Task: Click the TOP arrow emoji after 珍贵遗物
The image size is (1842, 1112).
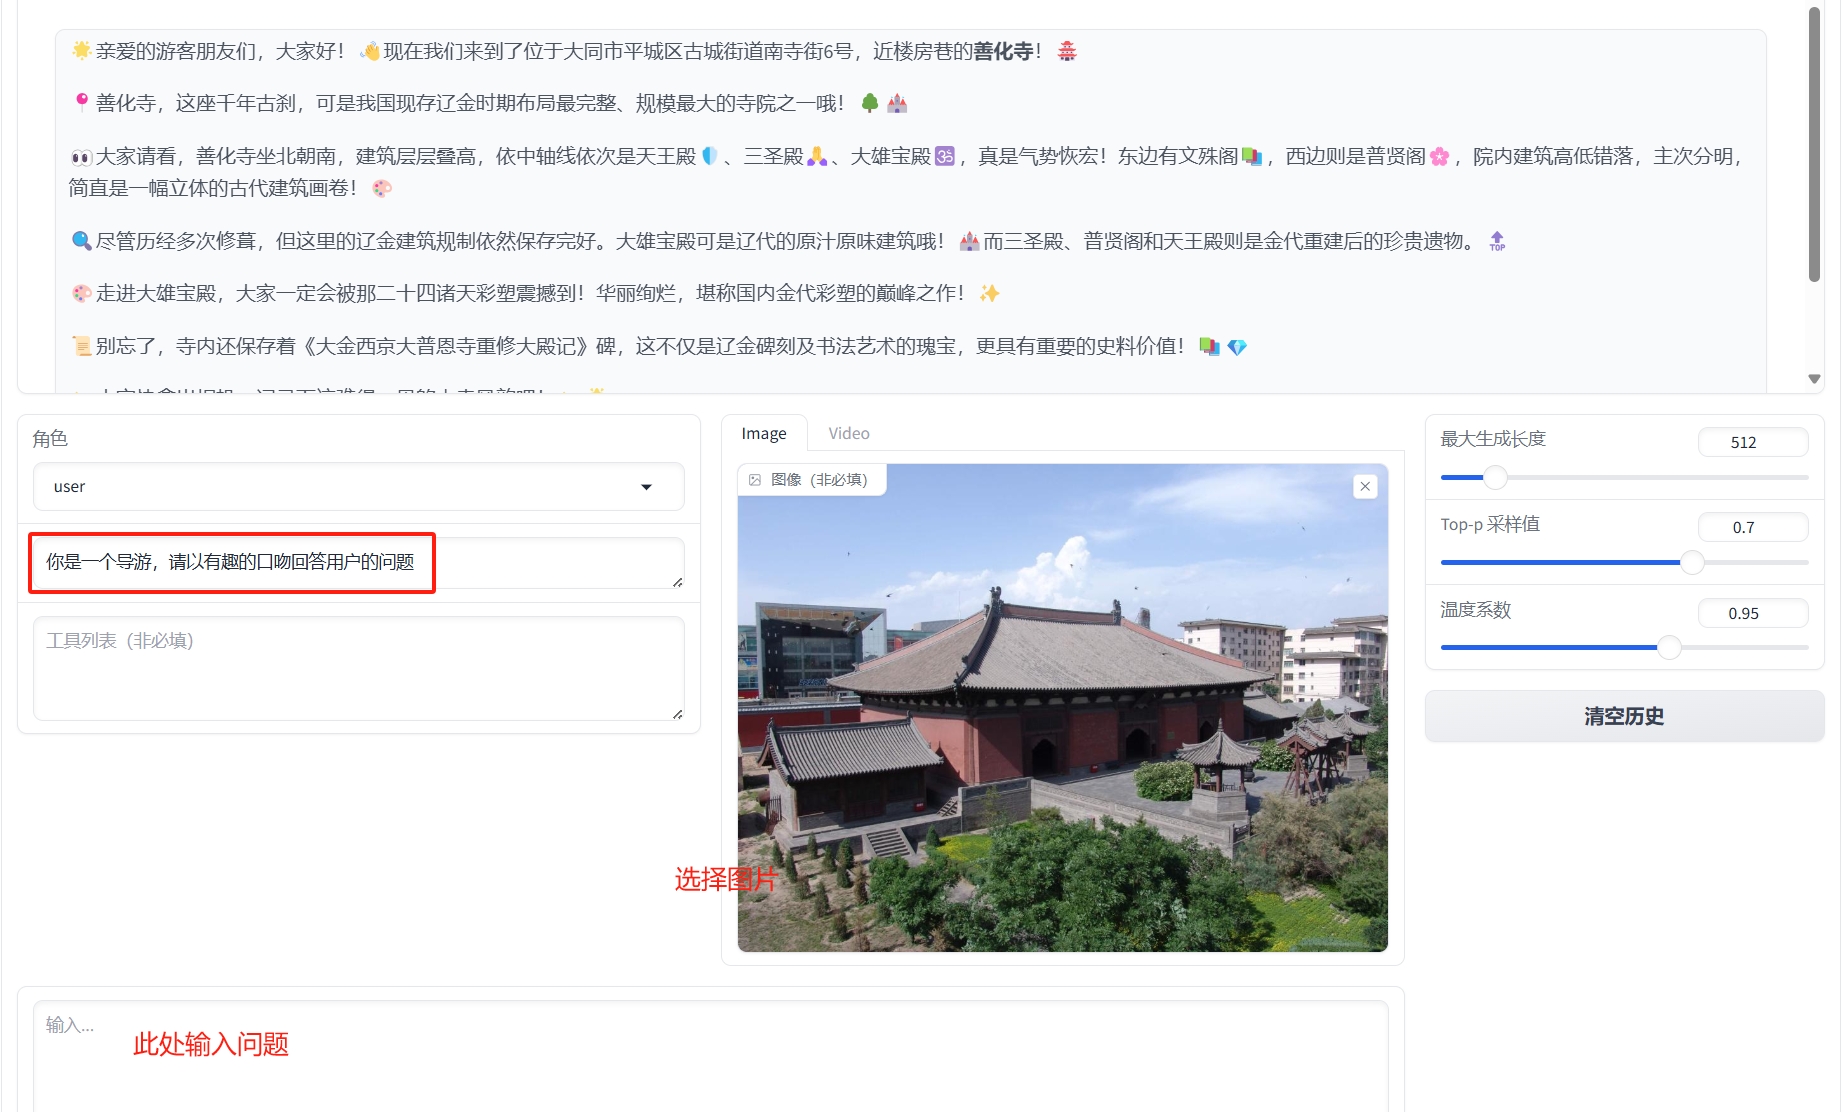Action: (1497, 241)
